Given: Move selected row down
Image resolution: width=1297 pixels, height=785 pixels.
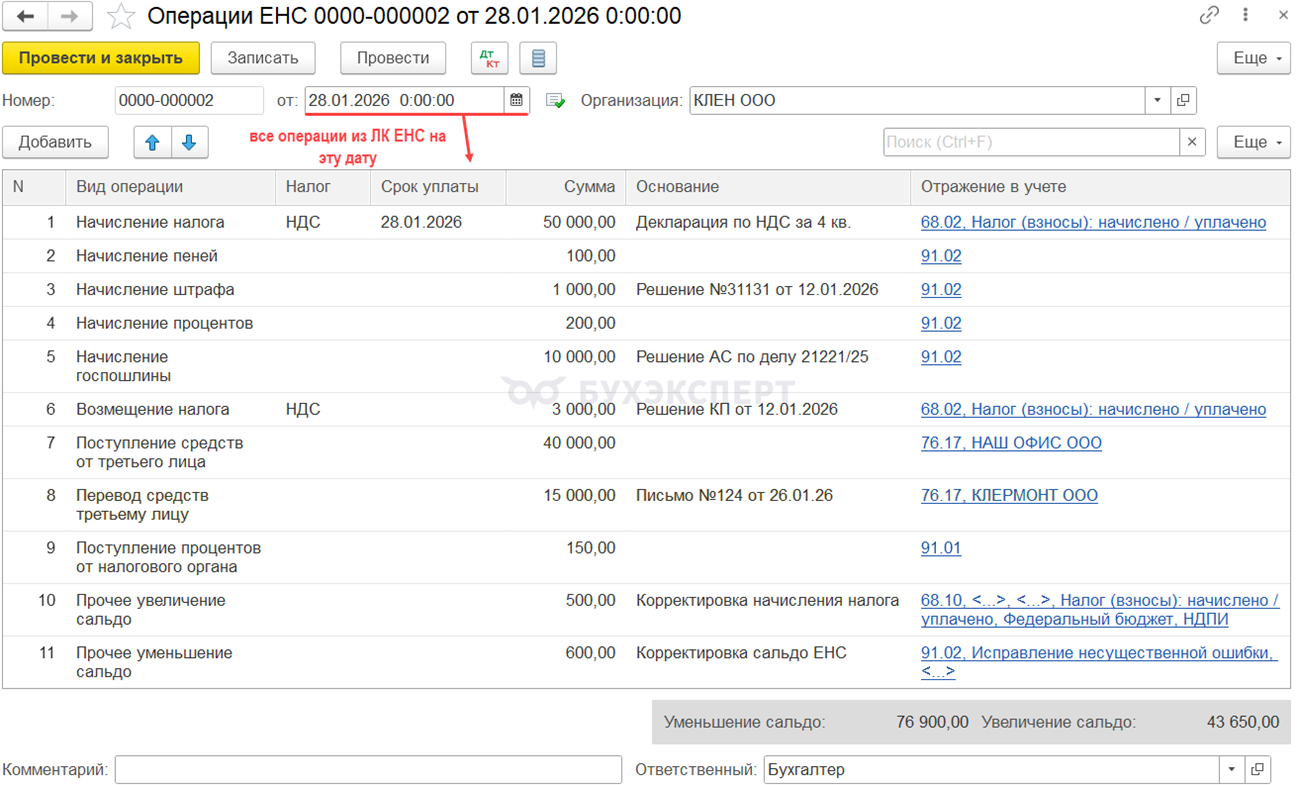Looking at the screenshot, I should 189,142.
